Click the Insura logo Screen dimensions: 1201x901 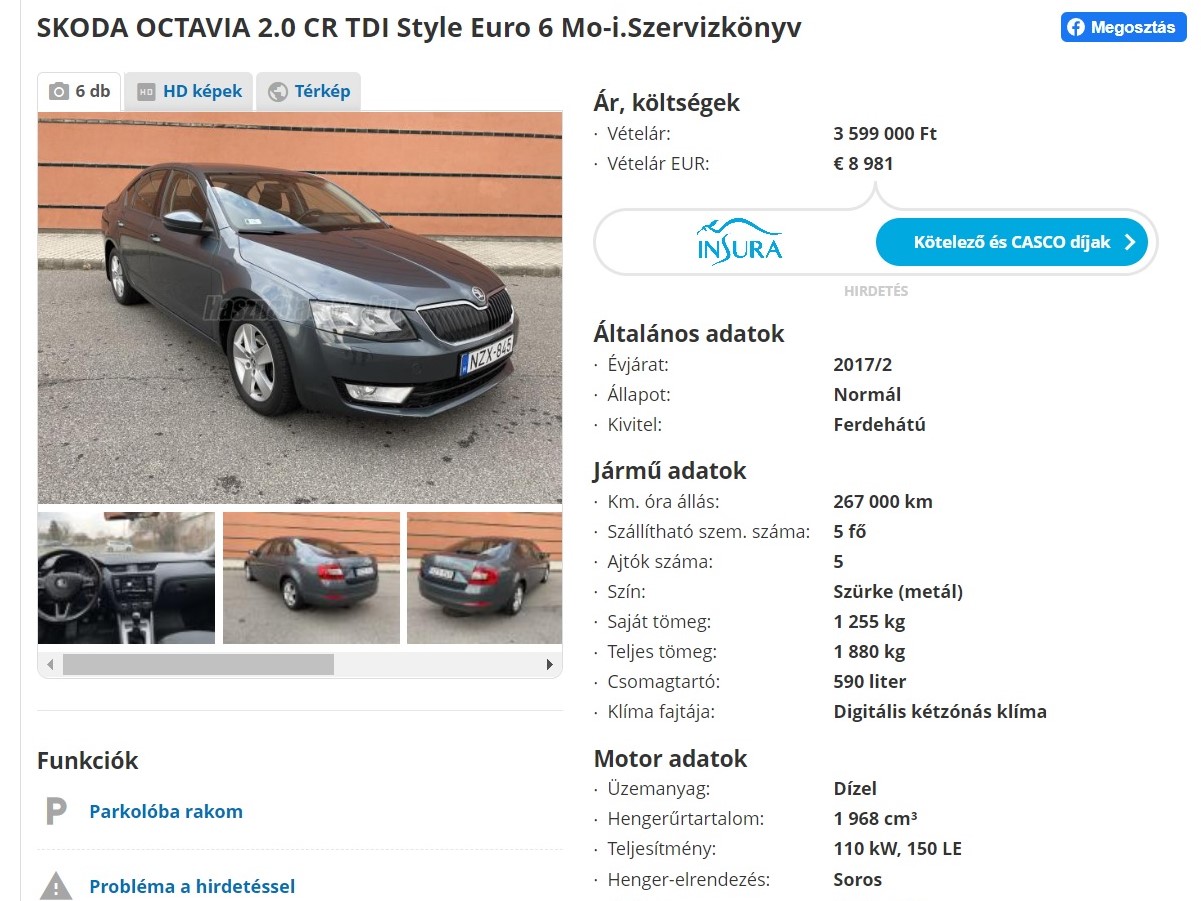pos(739,242)
